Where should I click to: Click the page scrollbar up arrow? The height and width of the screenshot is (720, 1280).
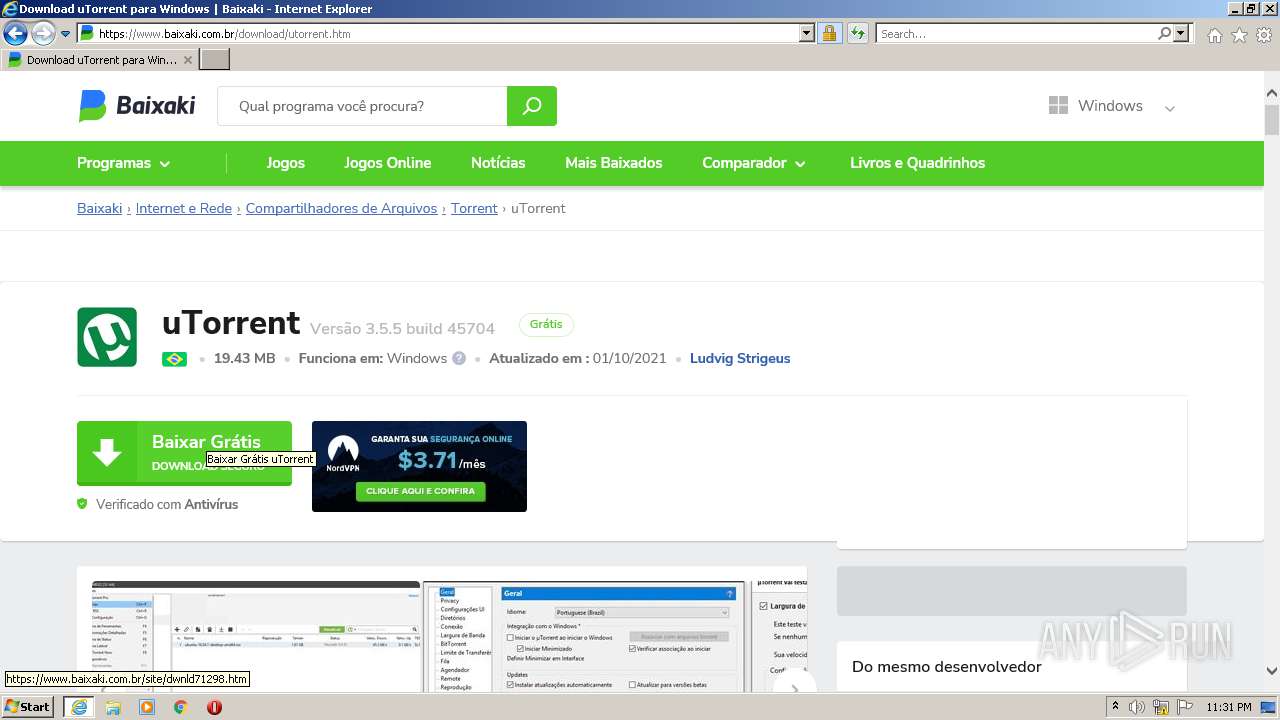(x=1272, y=93)
